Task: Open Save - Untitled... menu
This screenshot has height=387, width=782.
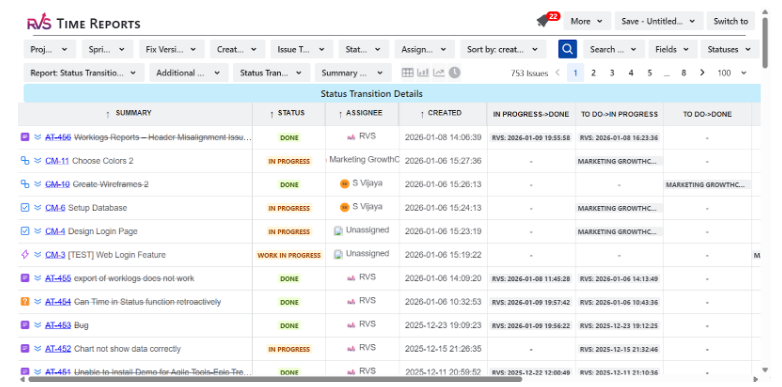Action: click(659, 21)
